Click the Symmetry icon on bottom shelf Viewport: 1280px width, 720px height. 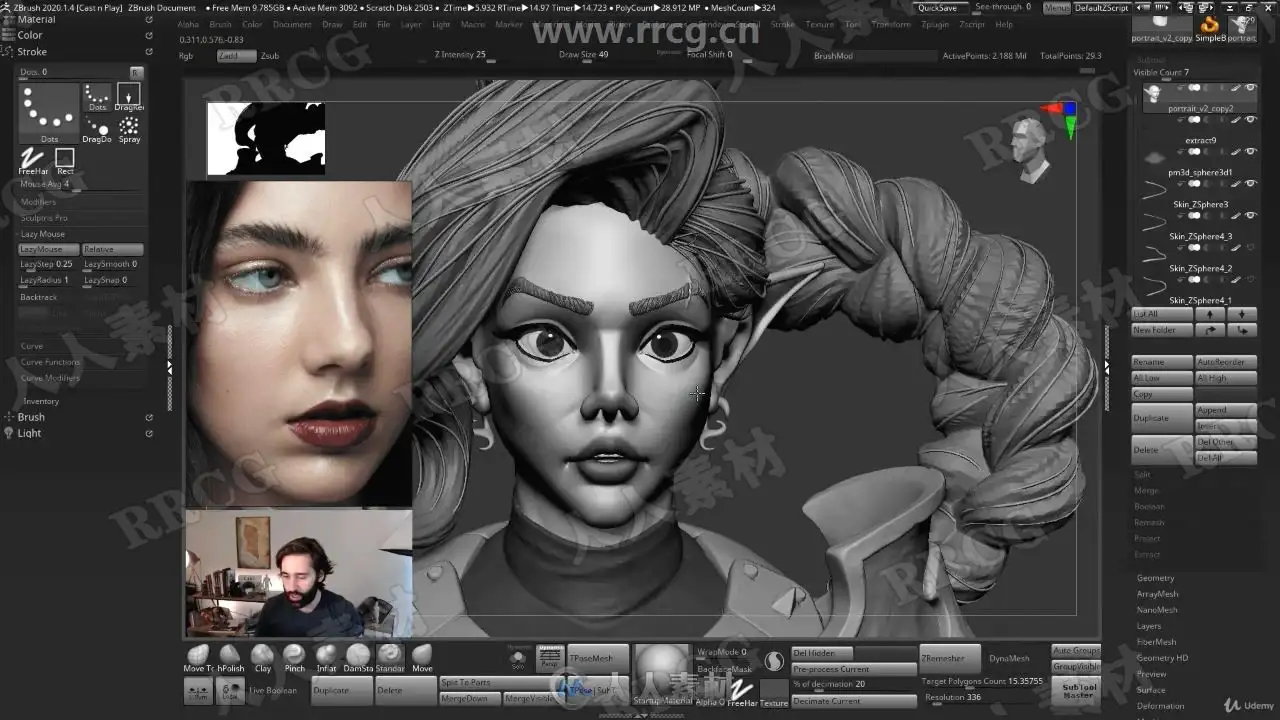click(x=198, y=691)
